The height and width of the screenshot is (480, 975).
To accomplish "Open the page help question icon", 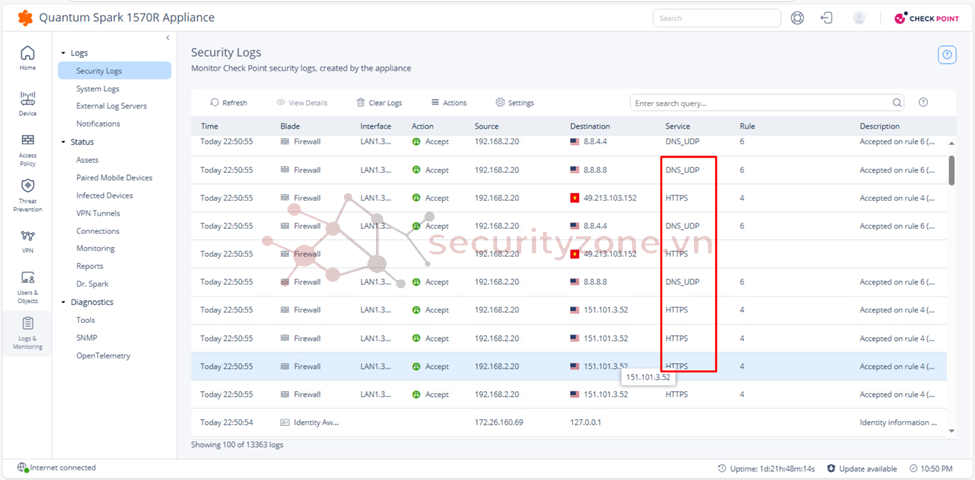I will [947, 55].
